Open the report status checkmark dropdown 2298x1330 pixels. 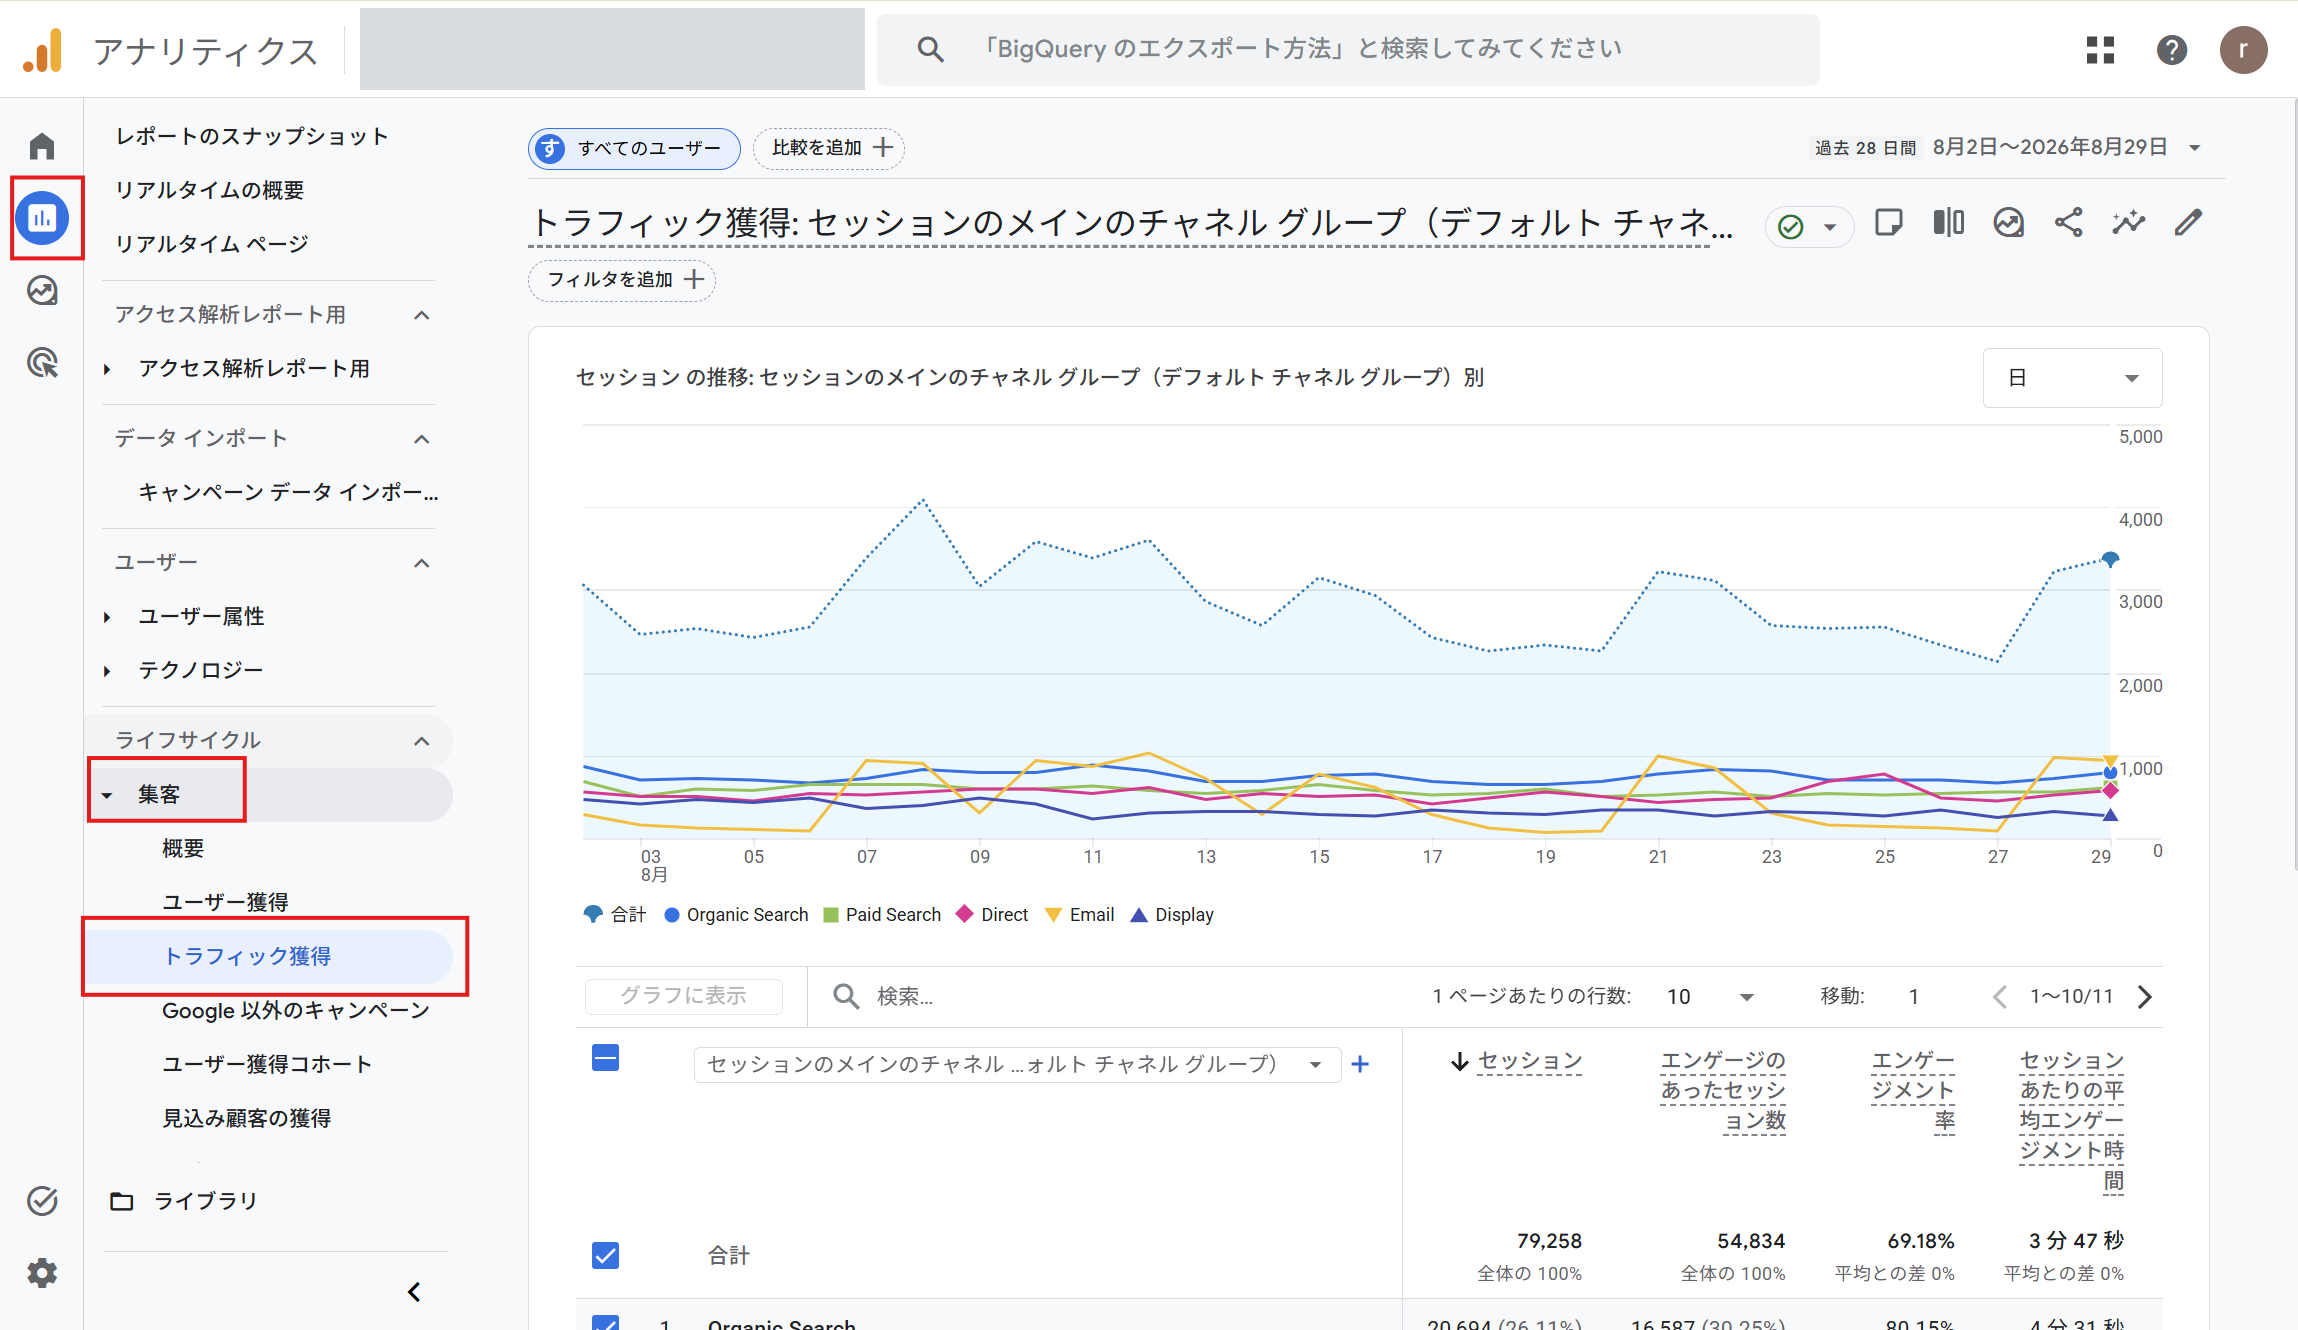pos(1810,227)
